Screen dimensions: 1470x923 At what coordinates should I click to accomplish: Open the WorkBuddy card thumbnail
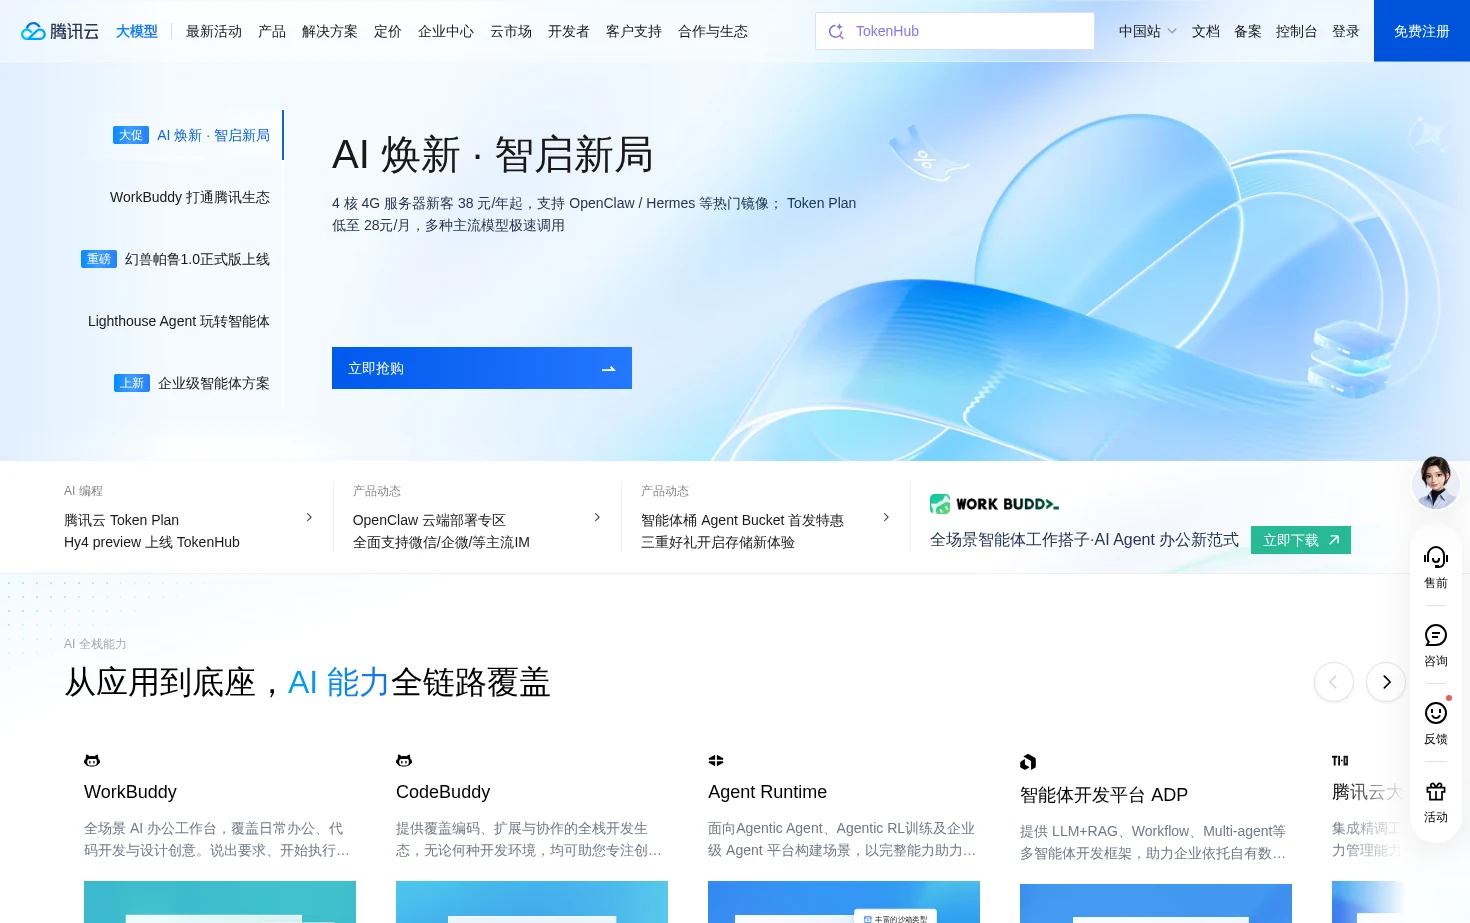(x=220, y=902)
